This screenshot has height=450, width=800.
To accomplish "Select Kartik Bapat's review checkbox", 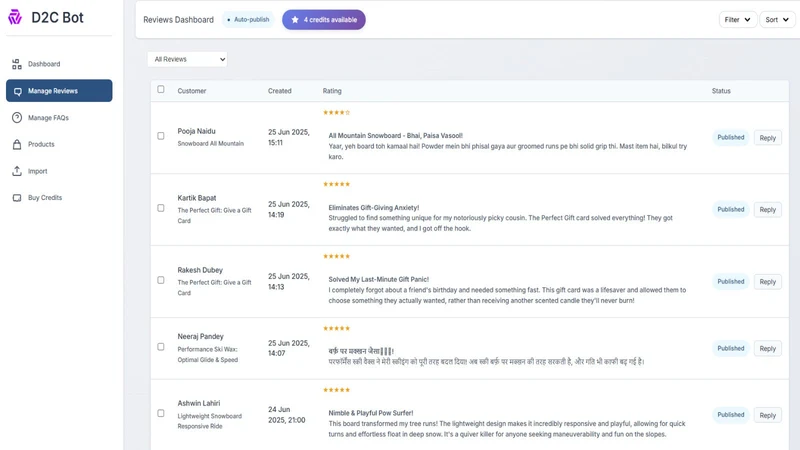I will point(161,208).
